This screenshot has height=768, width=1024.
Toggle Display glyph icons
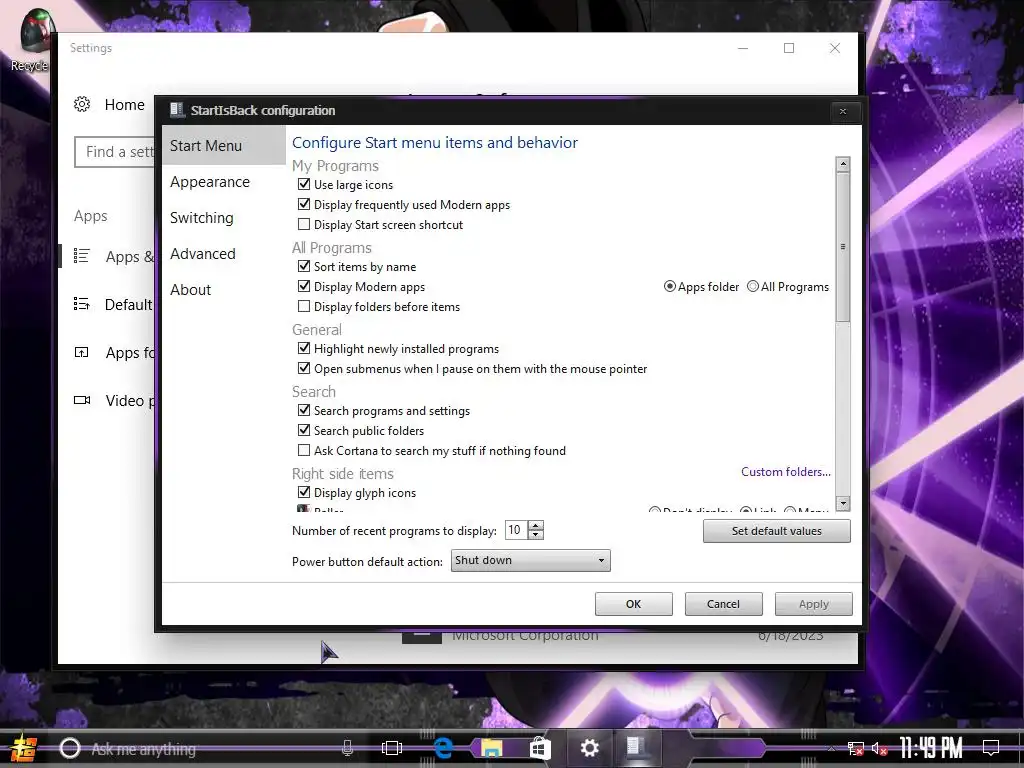(304, 492)
